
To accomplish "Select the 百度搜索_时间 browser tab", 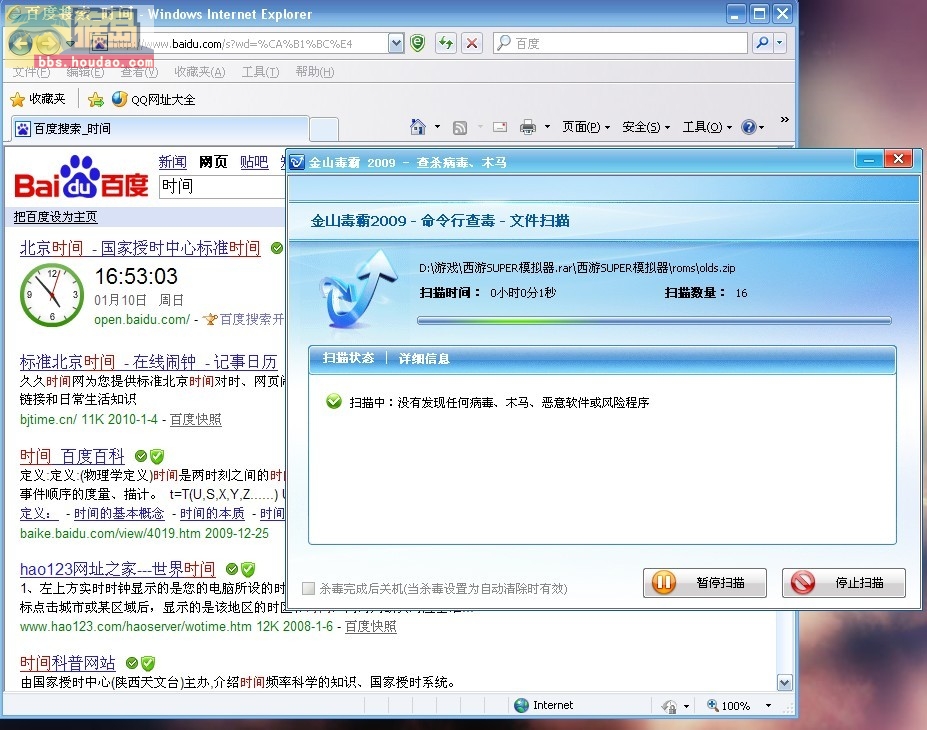I will (160, 128).
